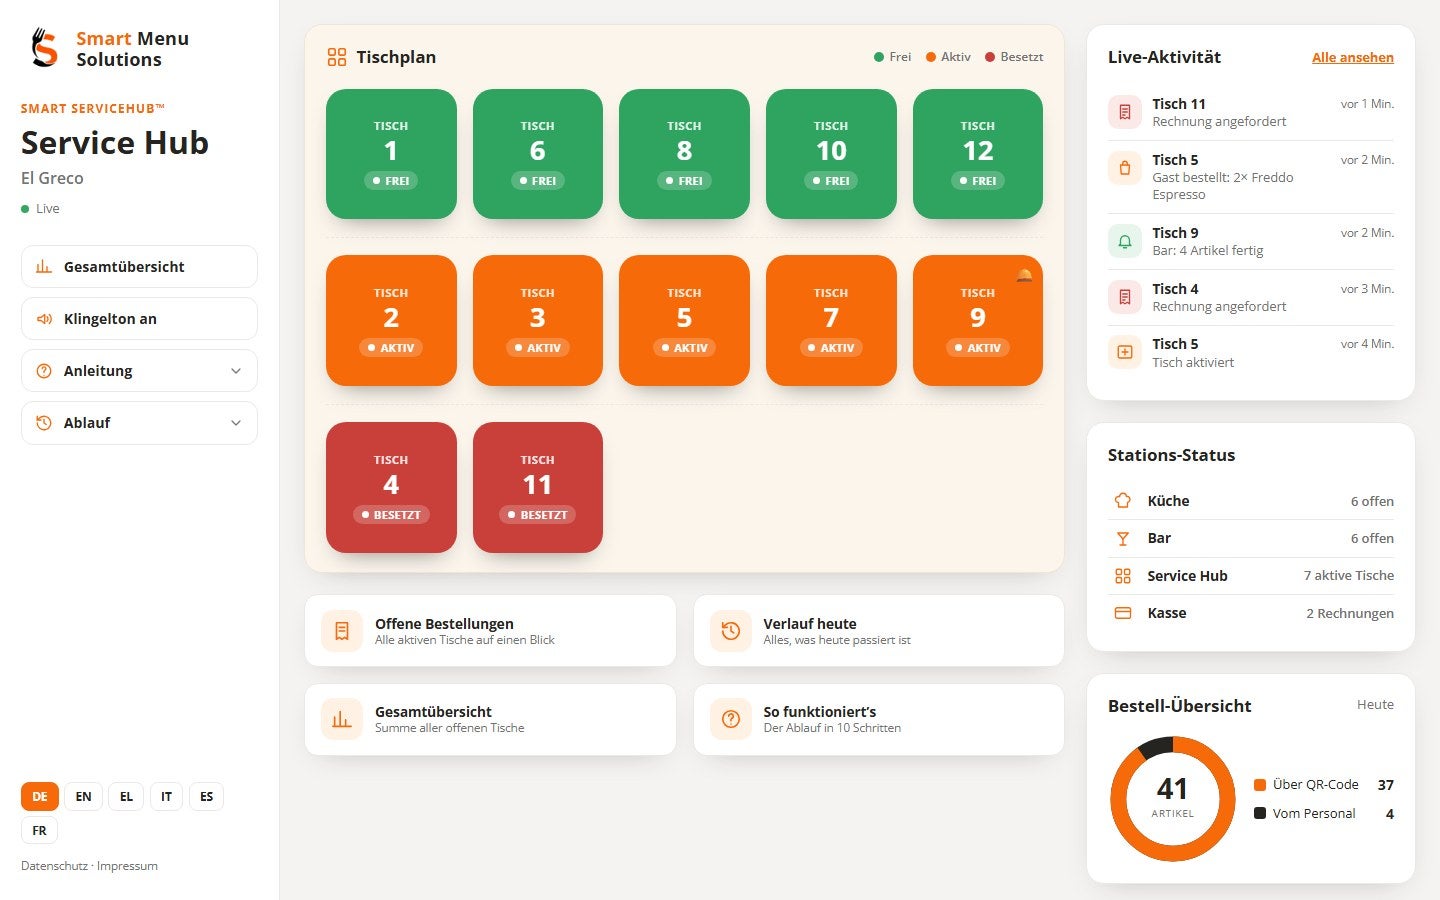Screen dimensions: 1440x900
Task: Click the bell icon next to Tisch 9 activity
Action: tap(1124, 241)
